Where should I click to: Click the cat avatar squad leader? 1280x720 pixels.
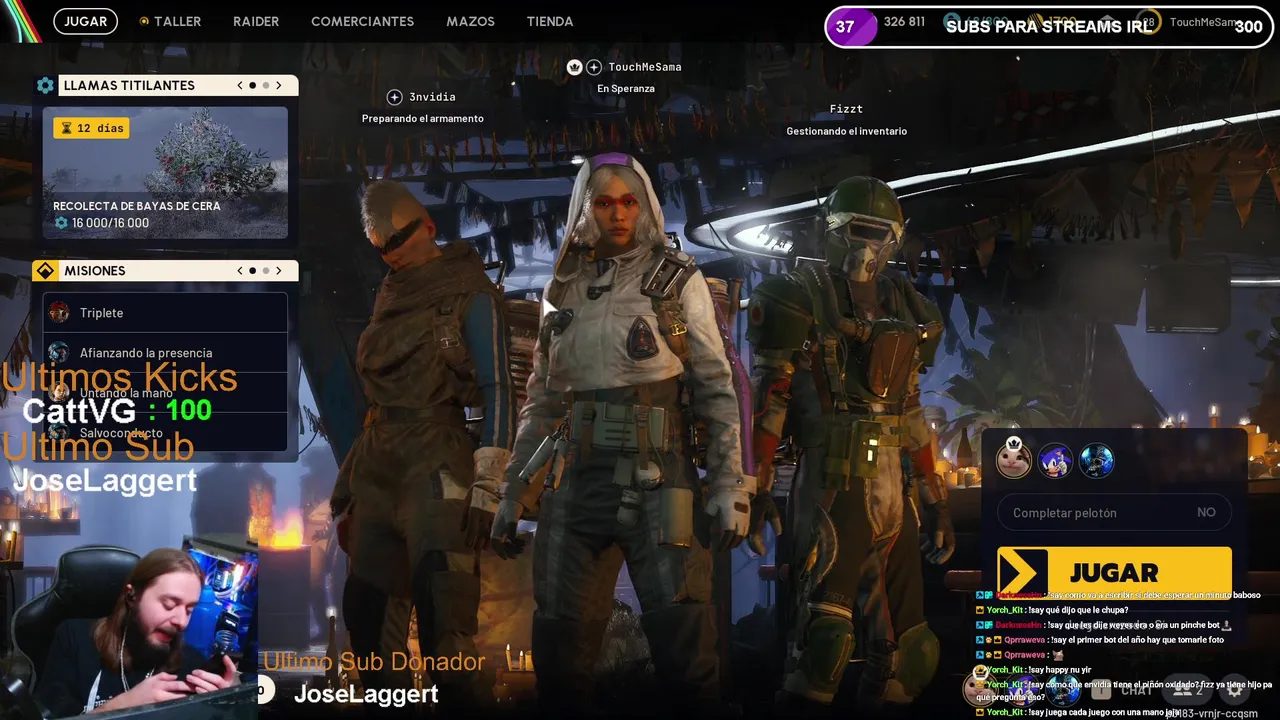(x=1013, y=460)
